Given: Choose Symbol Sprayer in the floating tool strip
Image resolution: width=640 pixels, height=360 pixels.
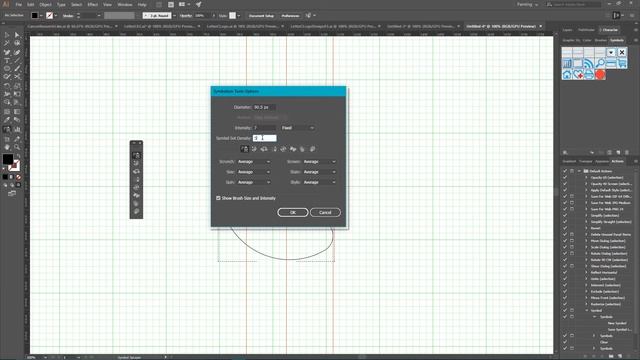Looking at the screenshot, I should click(136, 155).
